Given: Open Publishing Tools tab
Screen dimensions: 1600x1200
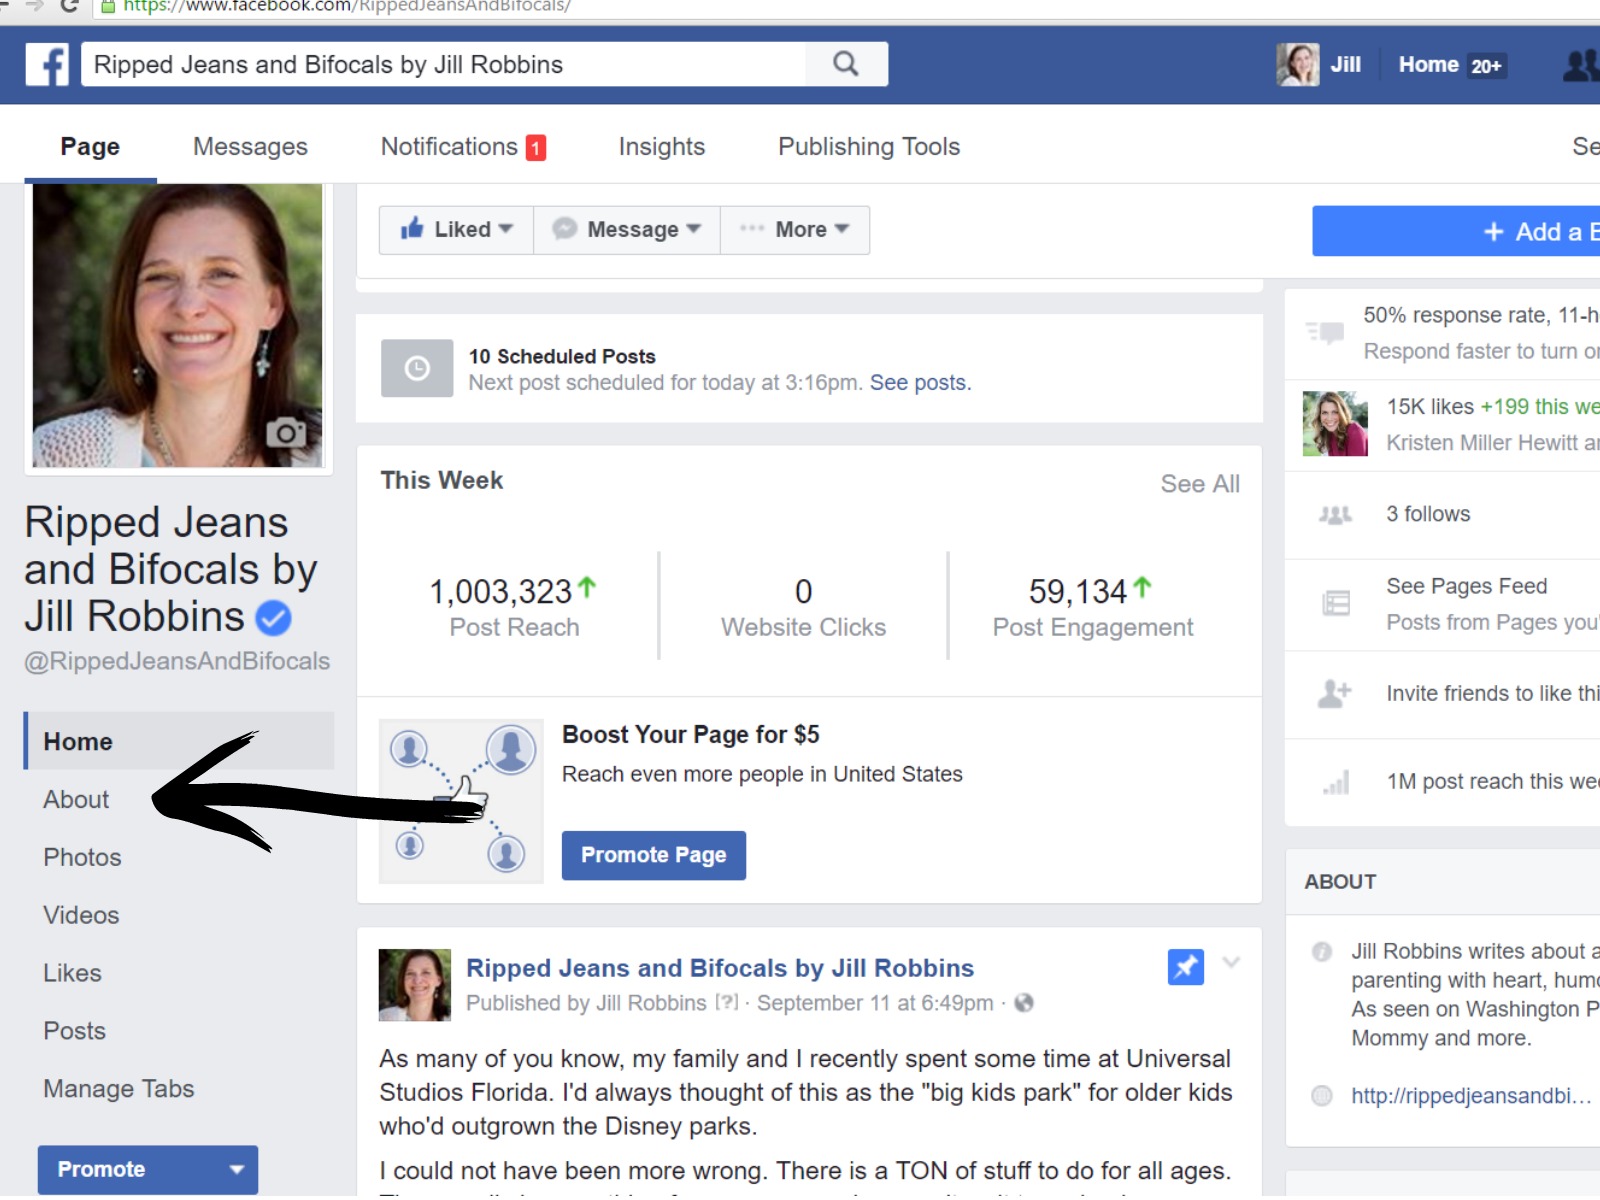Looking at the screenshot, I should pyautogui.click(x=869, y=147).
